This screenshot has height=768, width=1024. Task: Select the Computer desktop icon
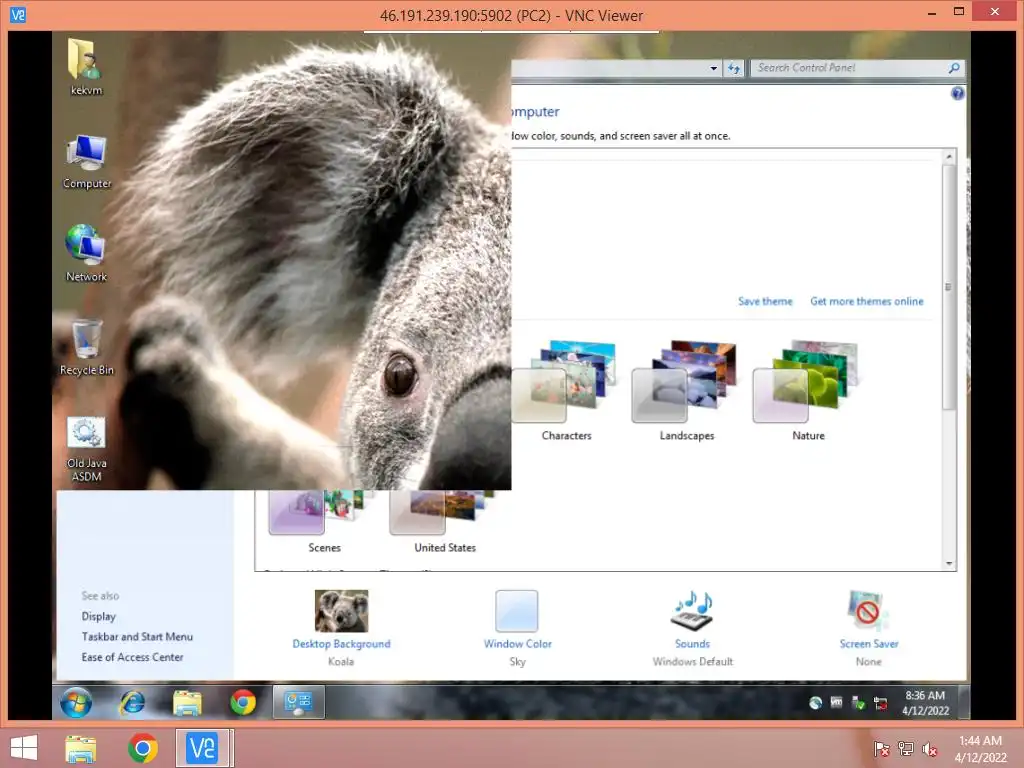86,161
